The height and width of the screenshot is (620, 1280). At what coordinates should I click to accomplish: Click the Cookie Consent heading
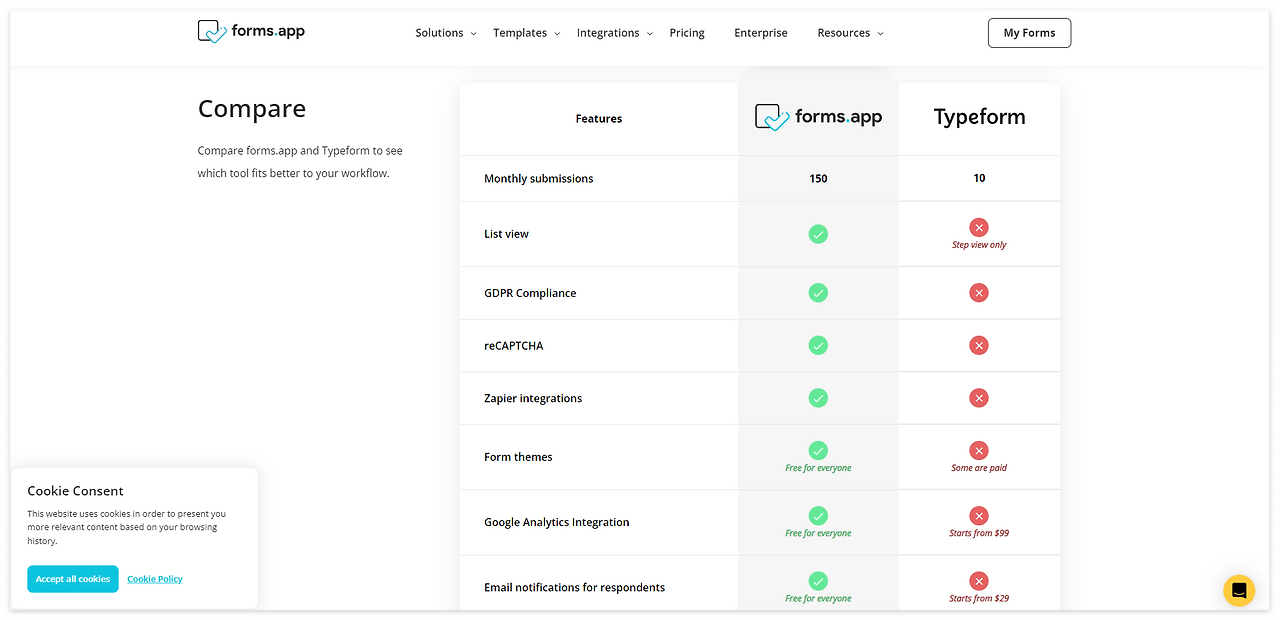pos(75,491)
